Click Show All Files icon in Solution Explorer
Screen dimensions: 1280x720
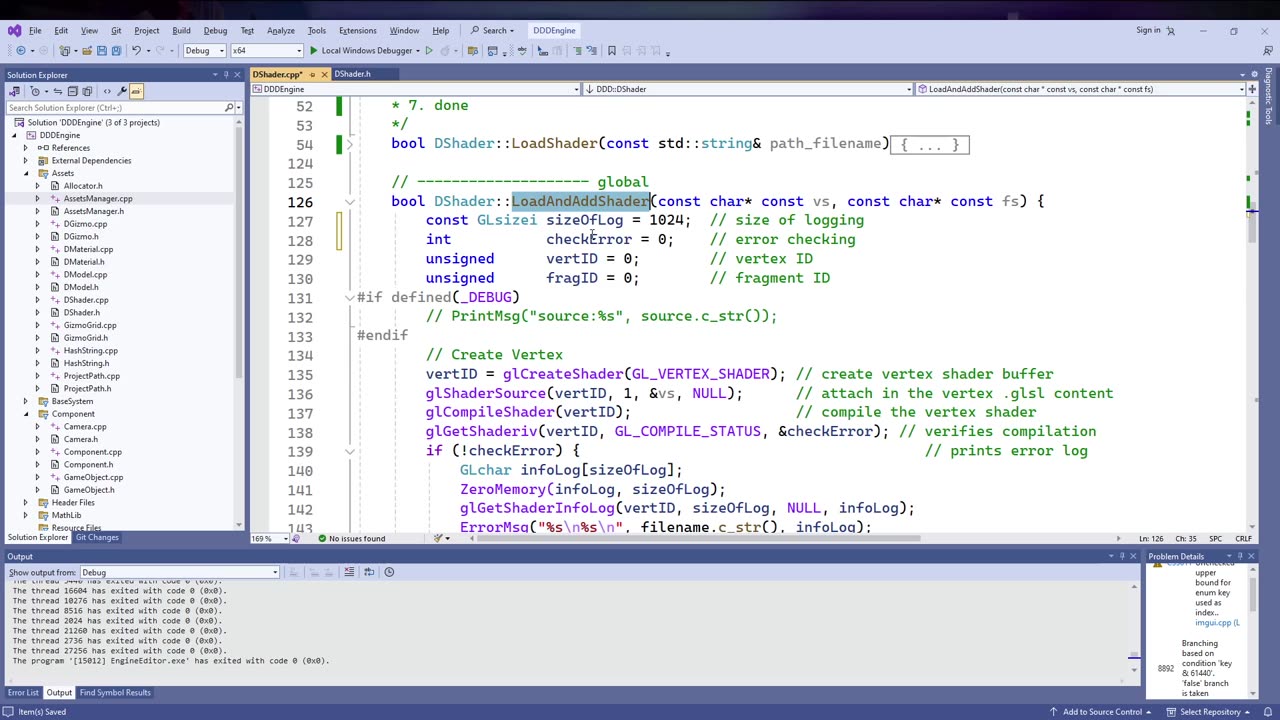pyautogui.click(x=87, y=91)
